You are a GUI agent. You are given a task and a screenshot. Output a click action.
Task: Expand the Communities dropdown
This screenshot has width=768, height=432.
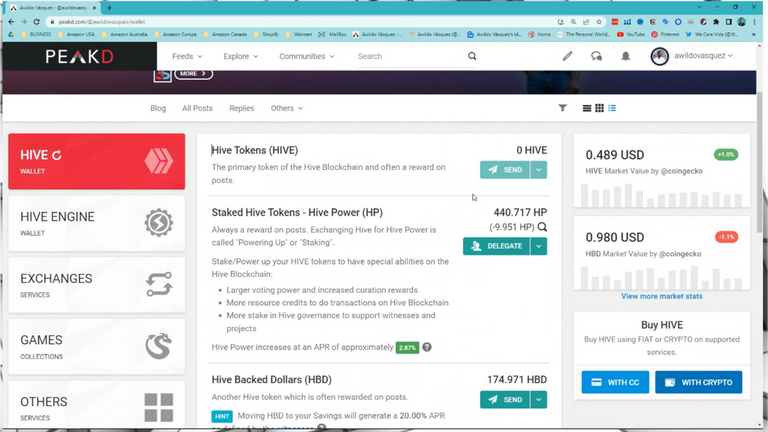307,56
